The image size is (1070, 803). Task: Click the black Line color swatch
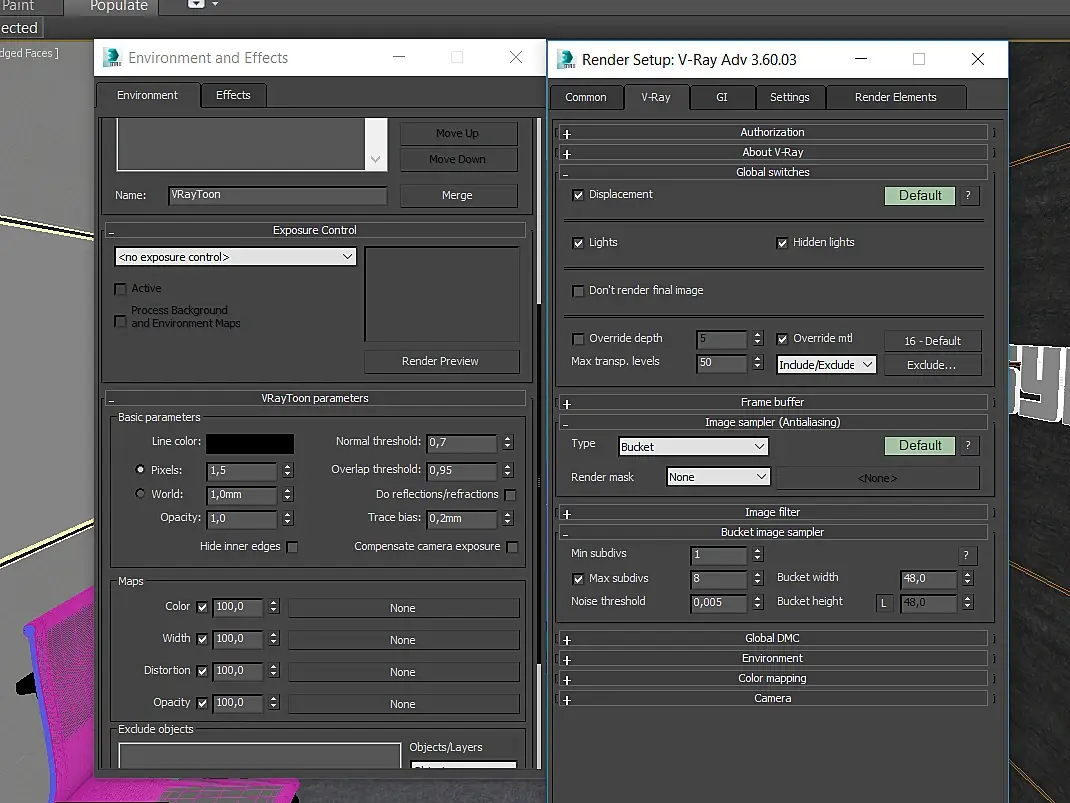coord(250,443)
